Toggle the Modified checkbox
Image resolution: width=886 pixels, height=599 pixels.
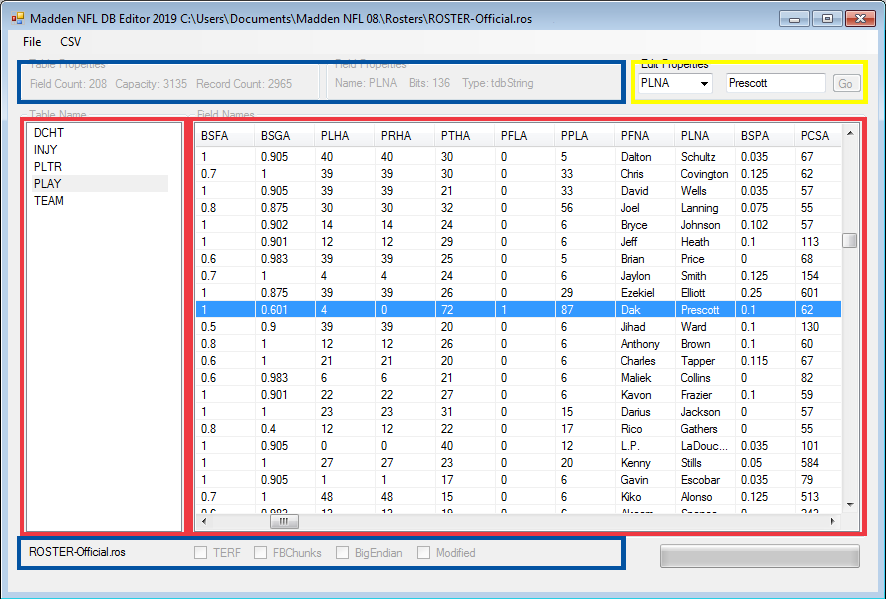click(x=424, y=553)
